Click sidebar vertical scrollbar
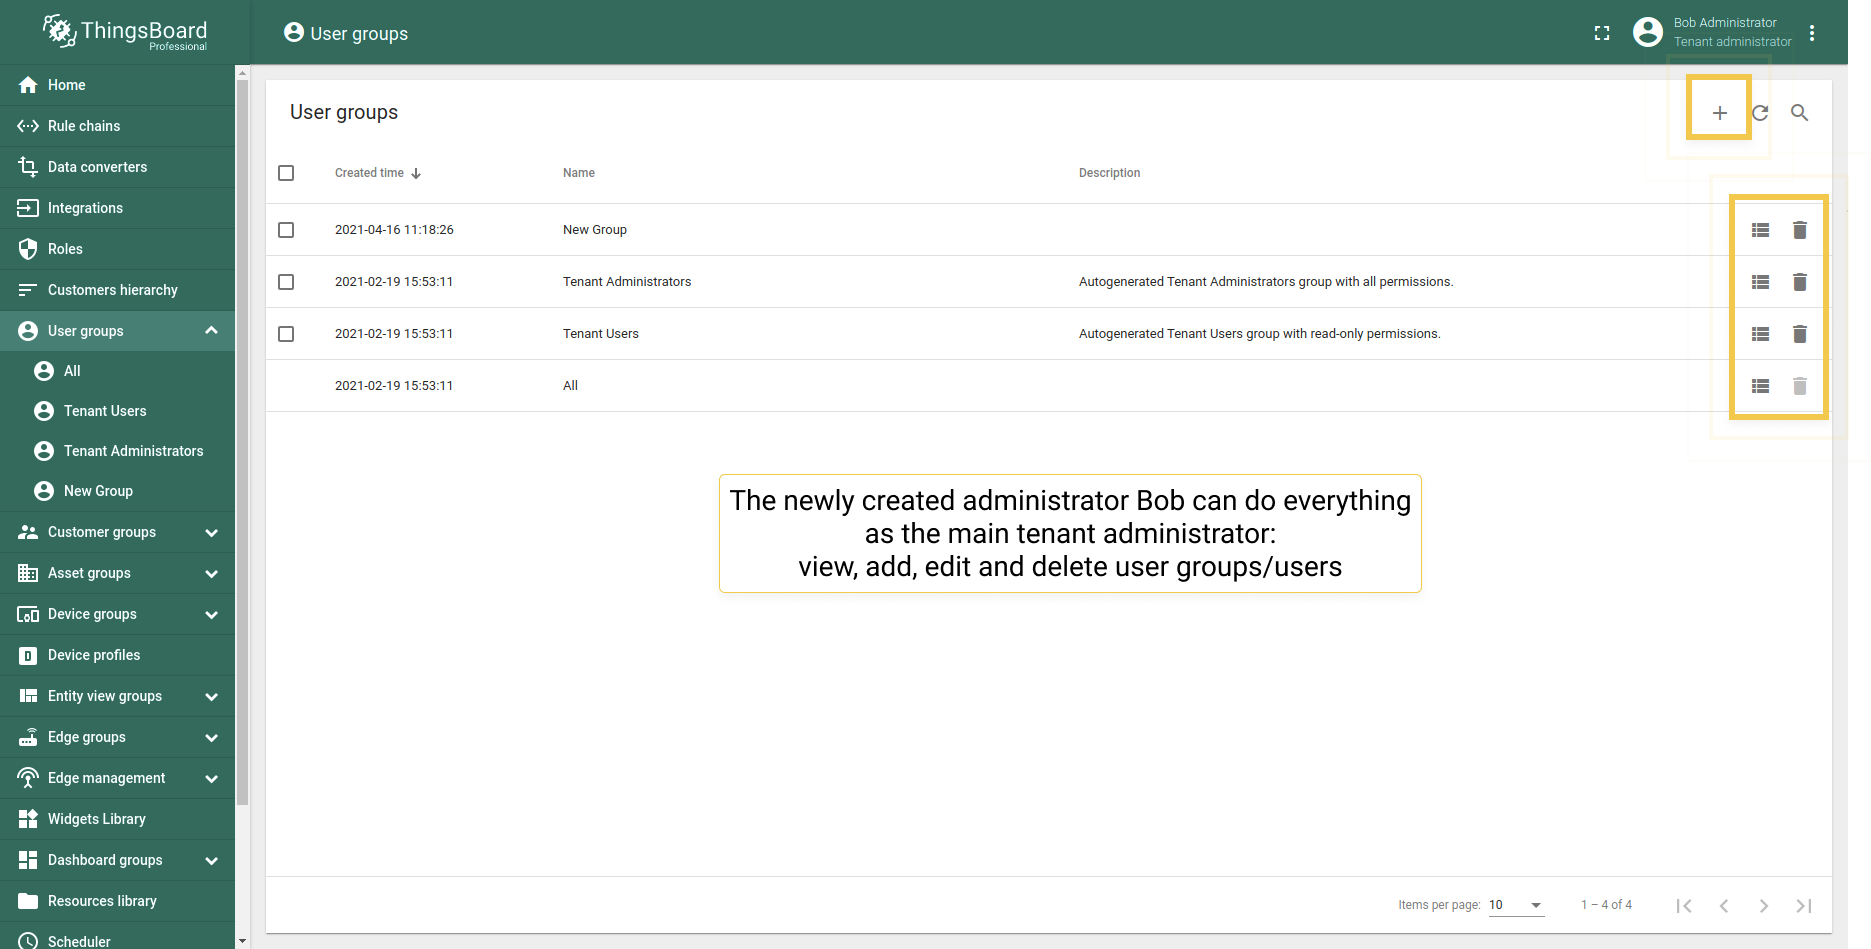Screen dimensions: 1871x949 242,442
